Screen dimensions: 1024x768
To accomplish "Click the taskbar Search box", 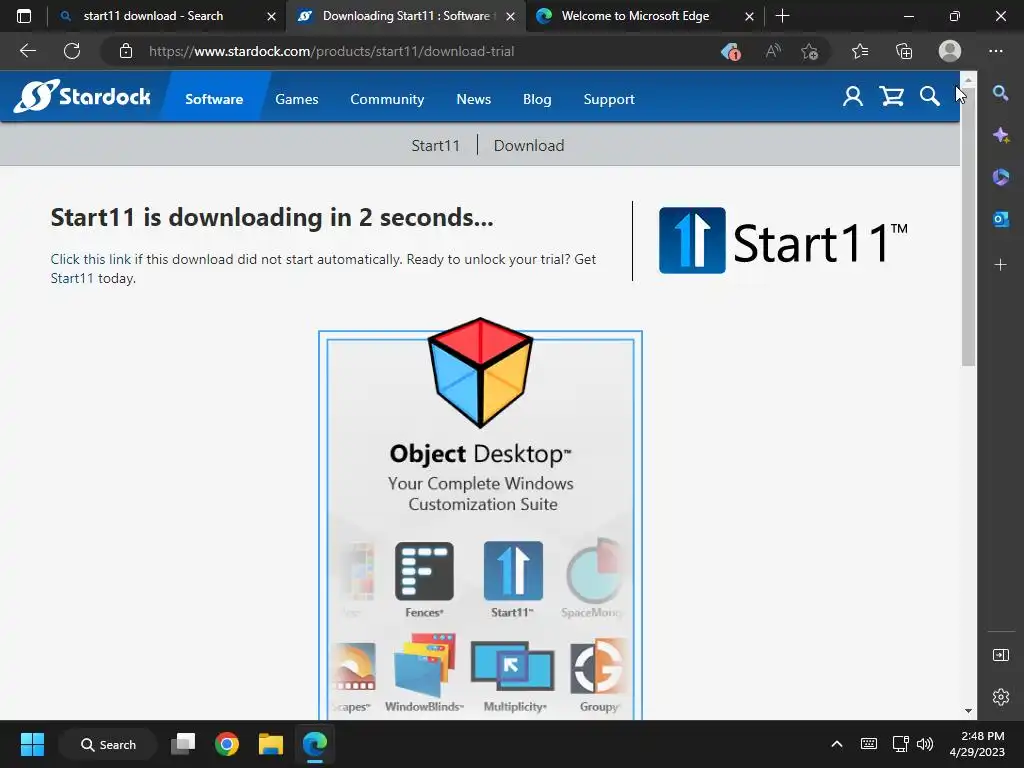I will point(108,744).
